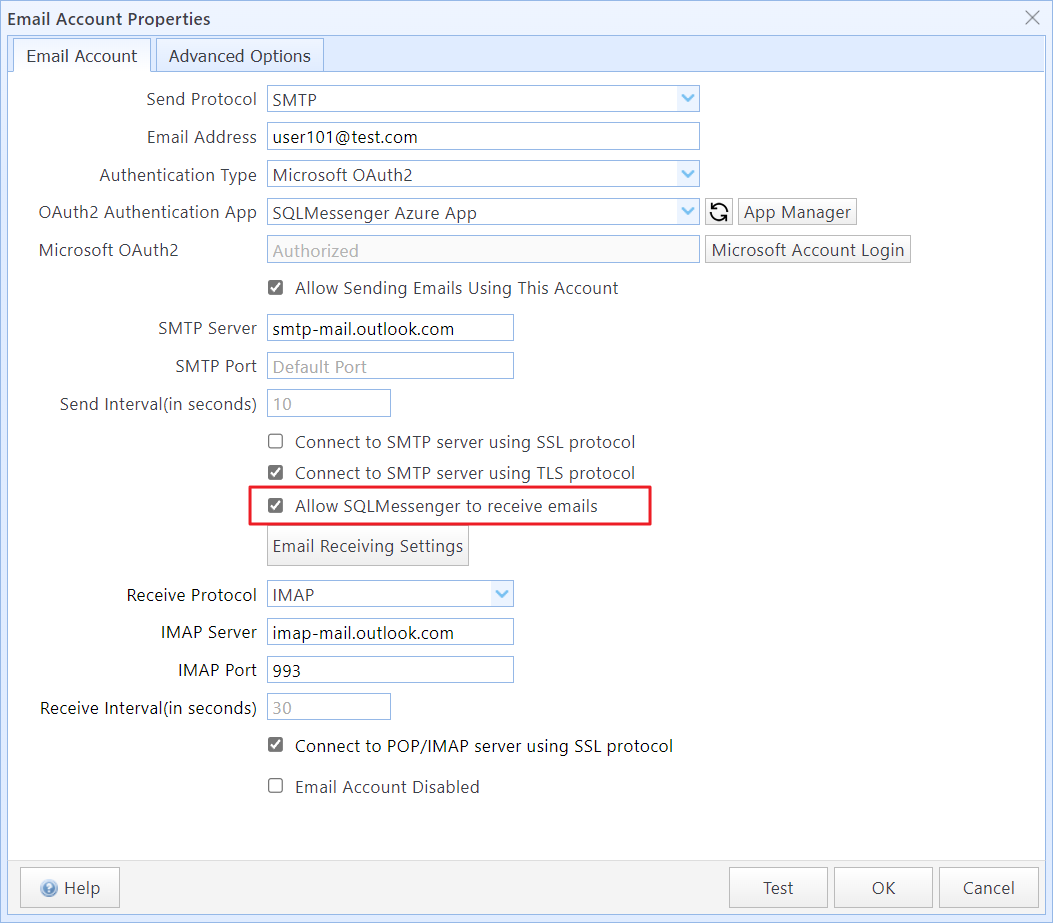Click the Email Account Properties title text
Image resolution: width=1053 pixels, height=923 pixels.
(x=109, y=19)
